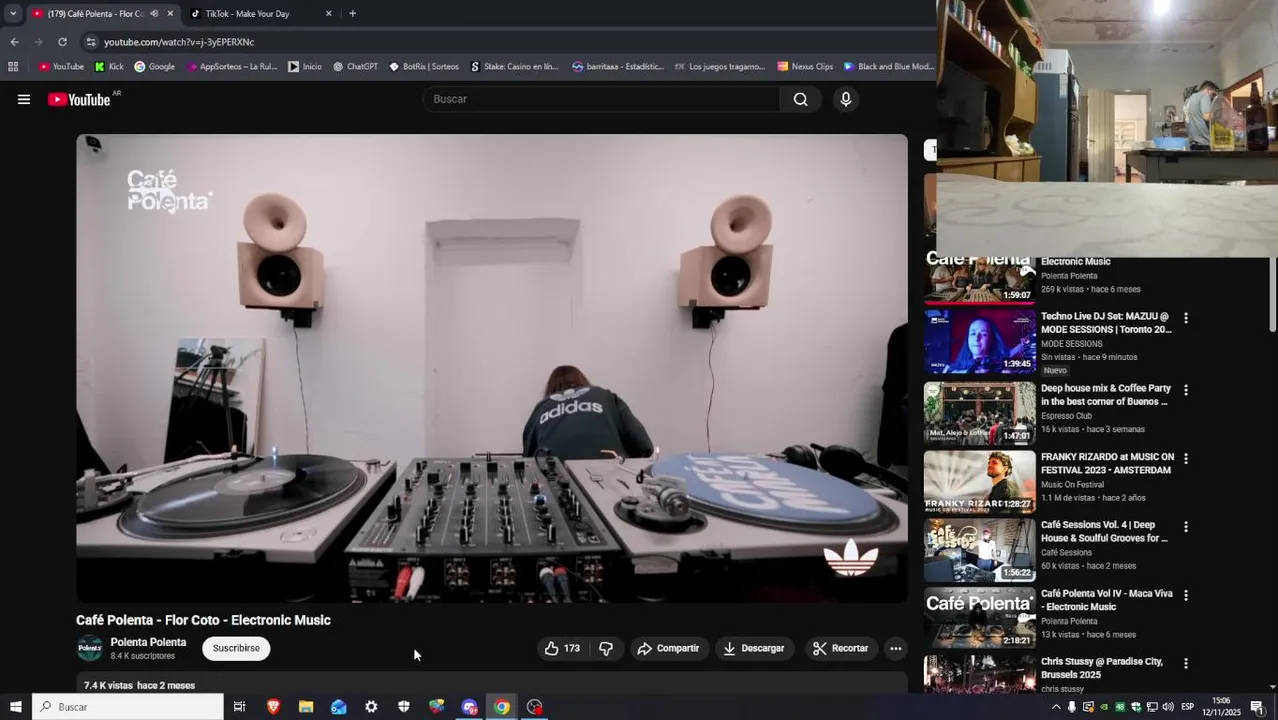Click the Recortar clip button

pos(840,648)
